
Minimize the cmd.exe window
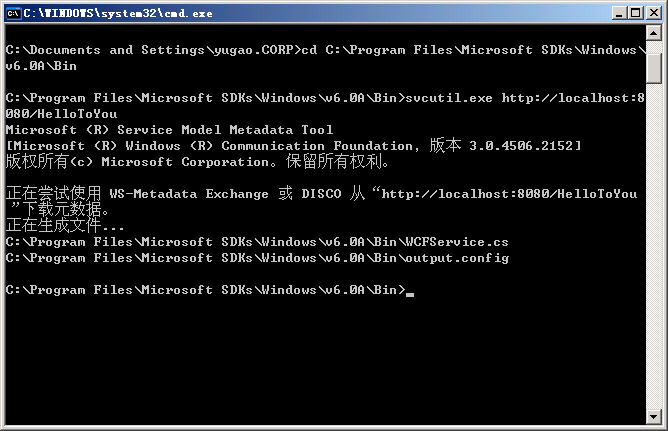(619, 13)
